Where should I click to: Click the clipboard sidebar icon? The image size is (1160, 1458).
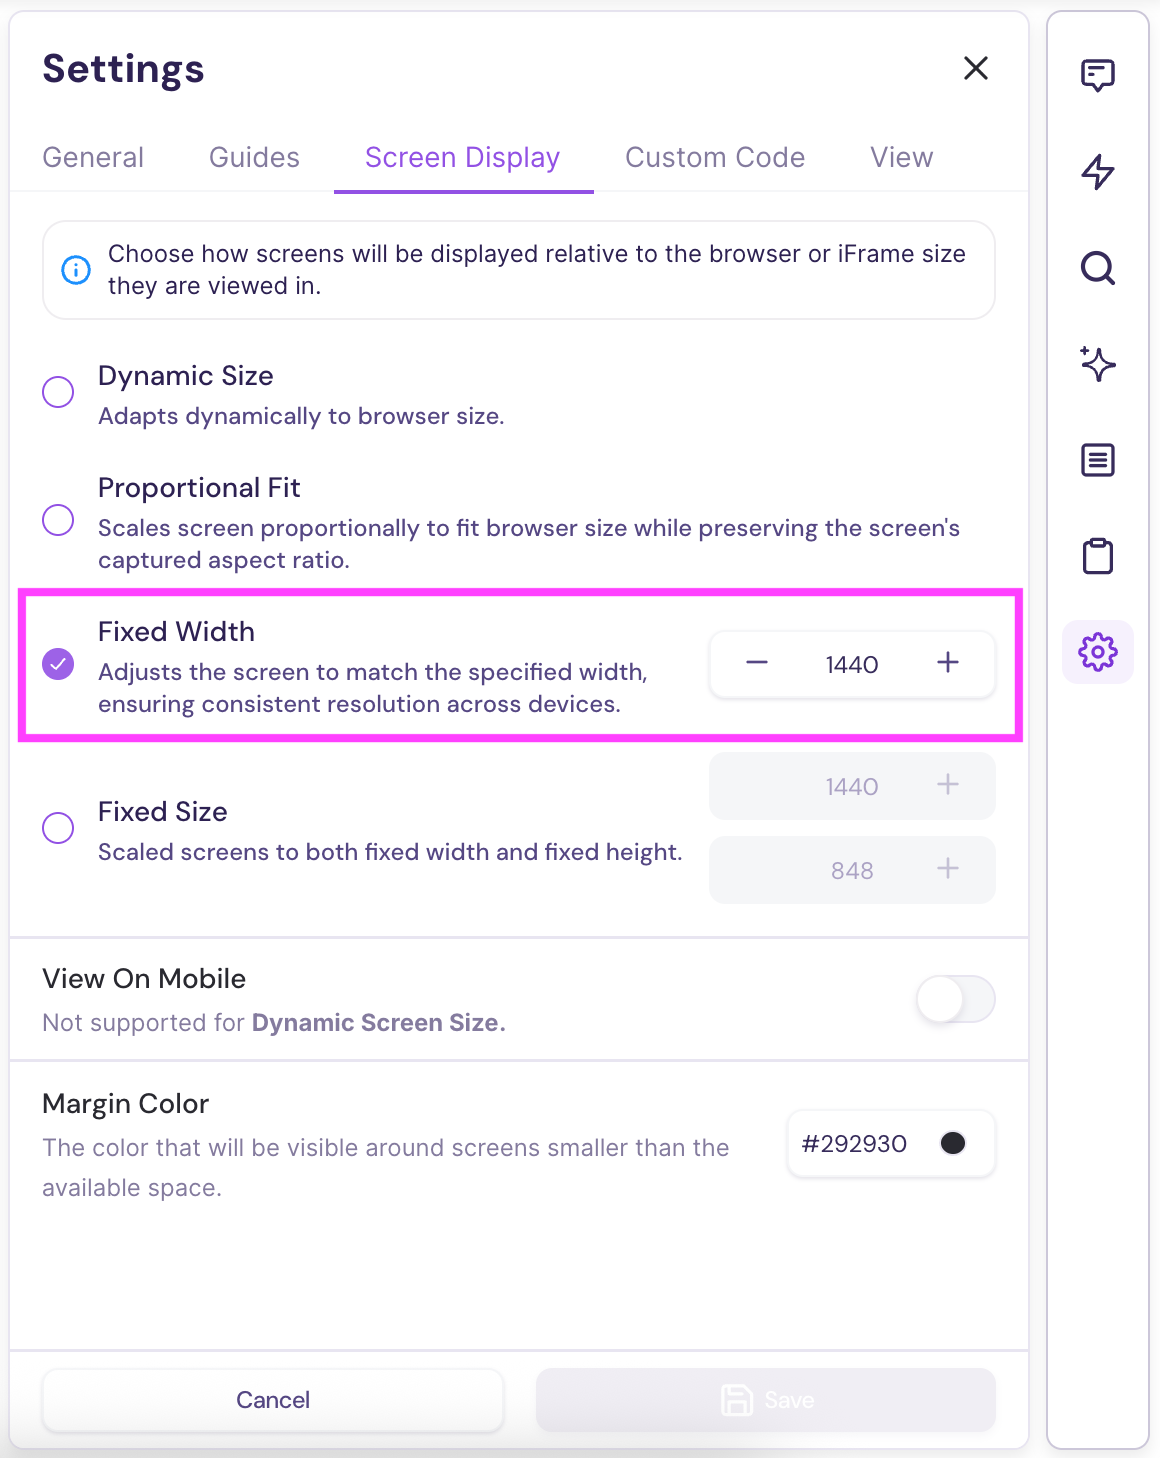click(x=1097, y=556)
